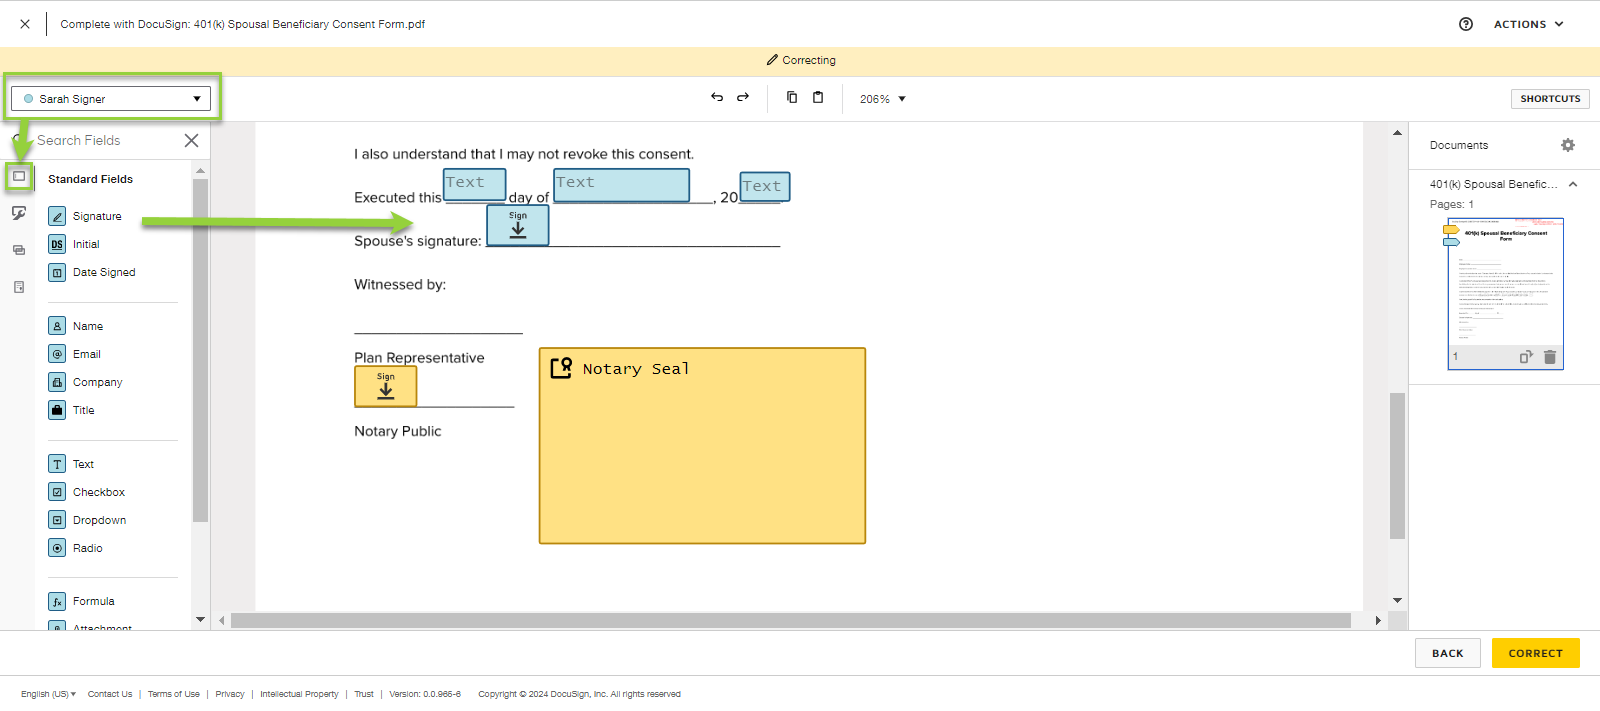Viewport: 1600px width, 711px height.
Task: Select the Signature field
Action: pyautogui.click(x=96, y=216)
